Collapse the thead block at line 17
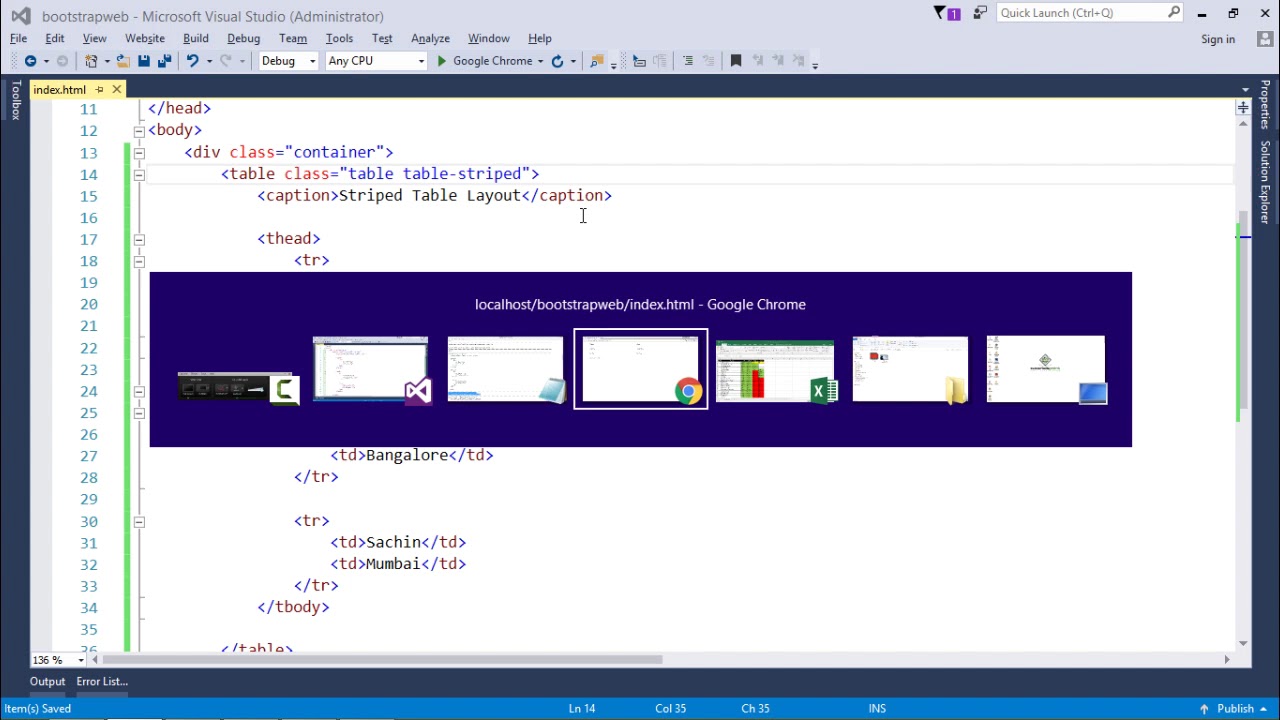Image resolution: width=1280 pixels, height=720 pixels. pos(139,240)
